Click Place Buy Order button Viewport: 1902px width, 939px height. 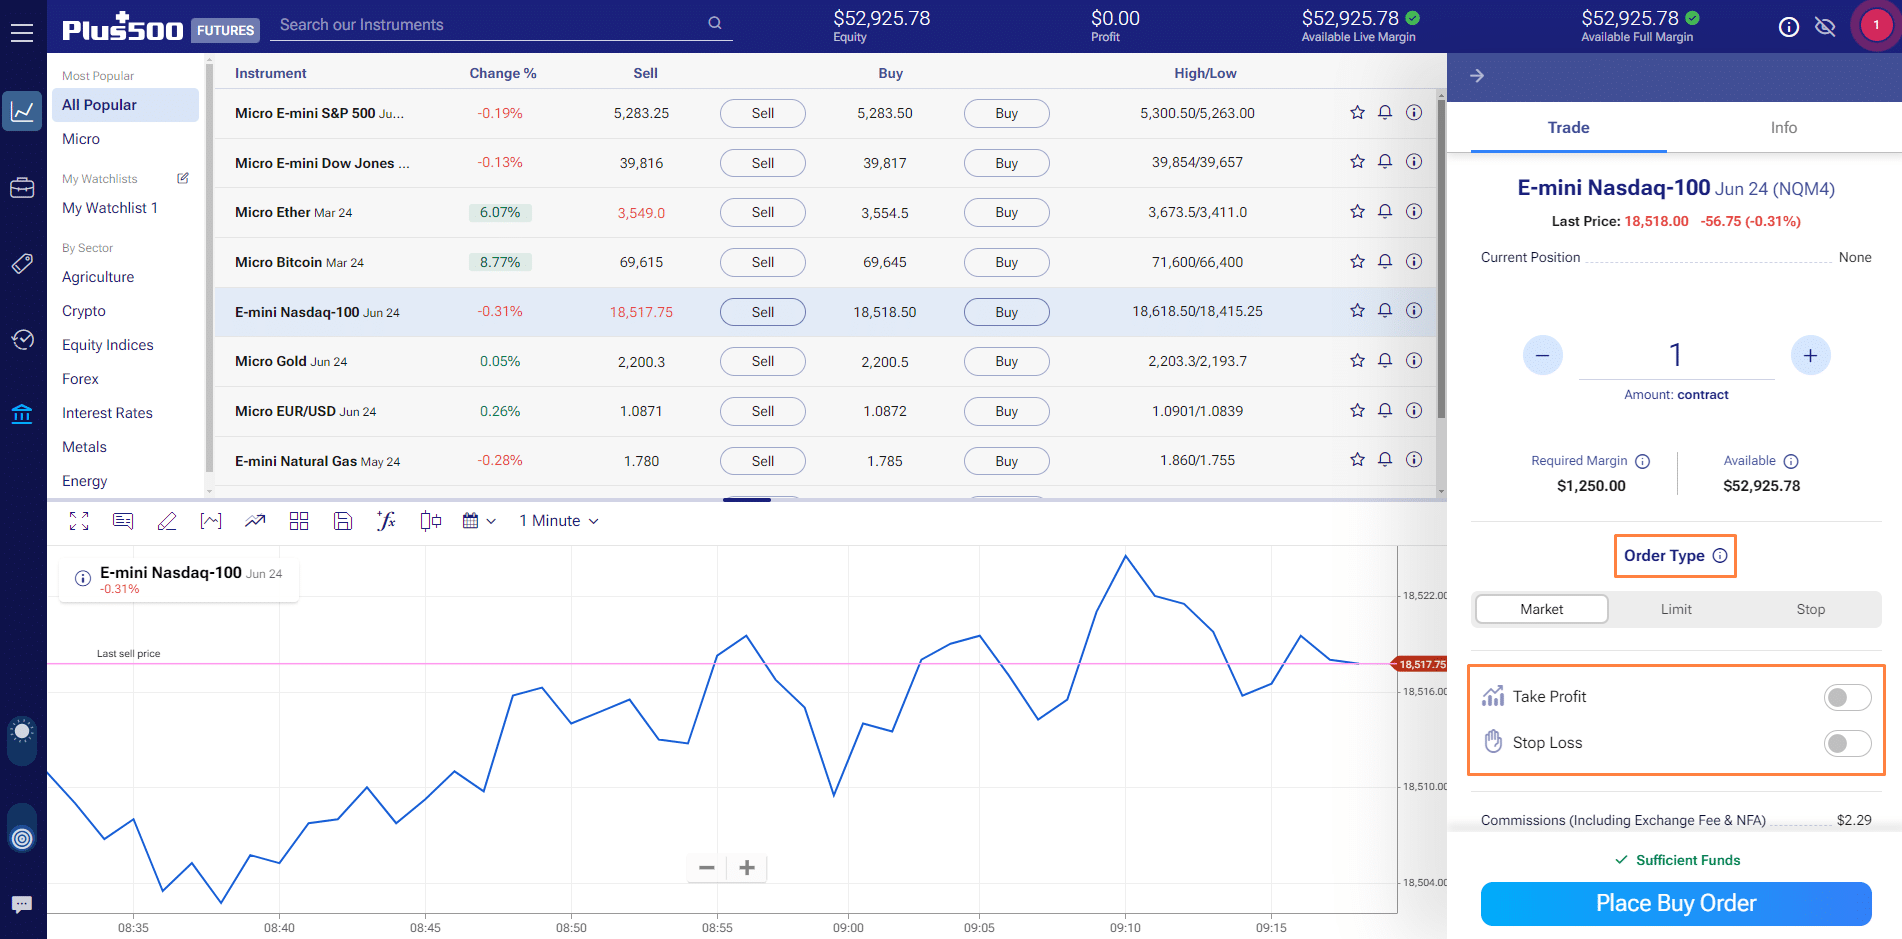[1676, 903]
